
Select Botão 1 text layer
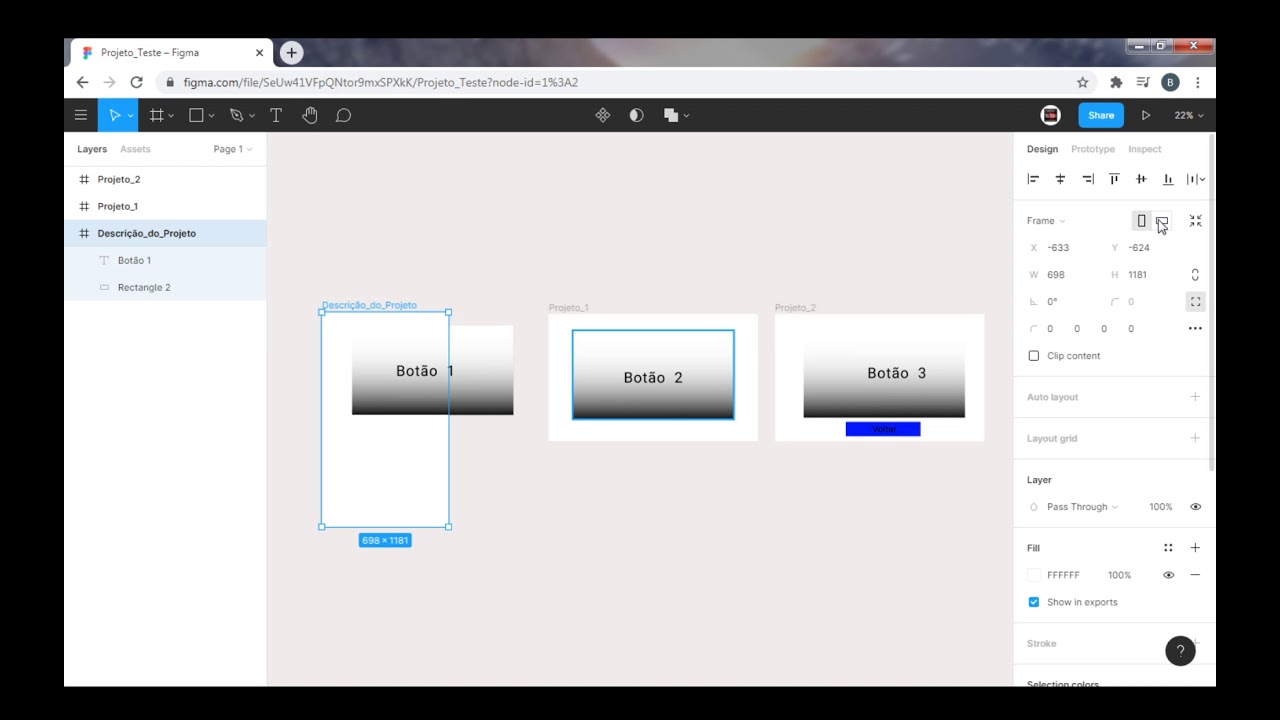click(165, 260)
